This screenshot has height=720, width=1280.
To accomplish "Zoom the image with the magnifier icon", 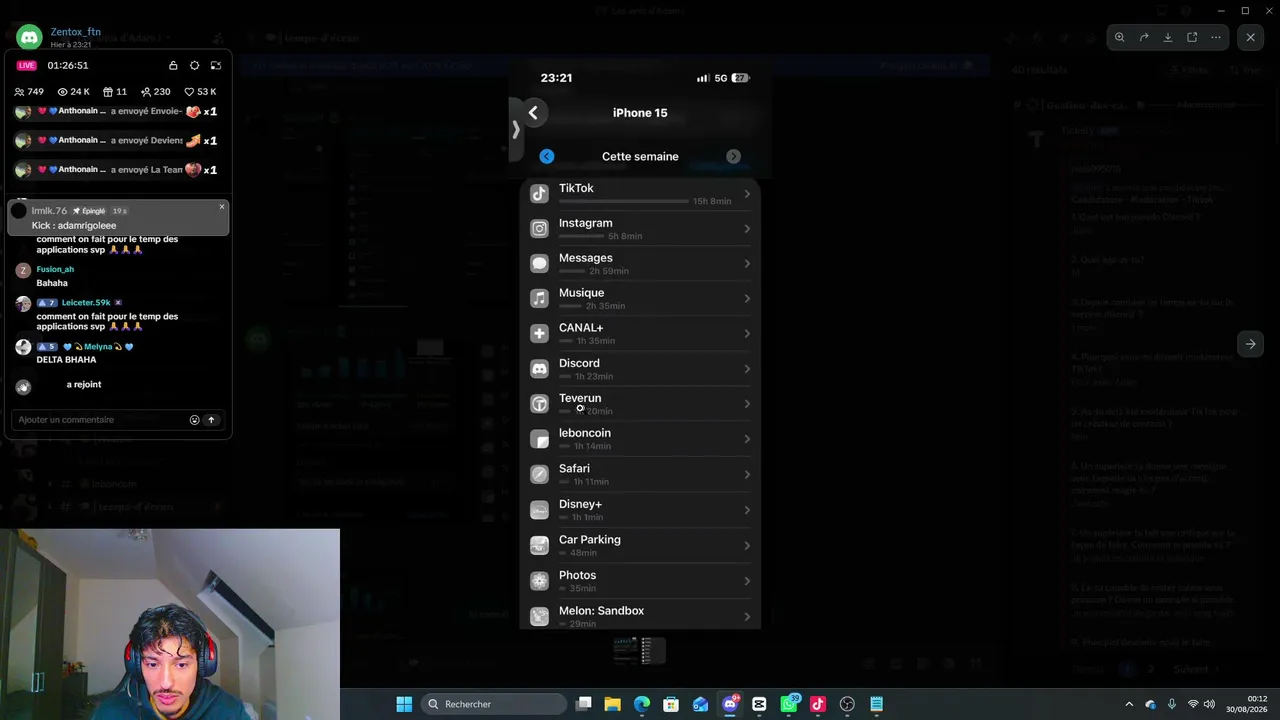I will point(1120,37).
